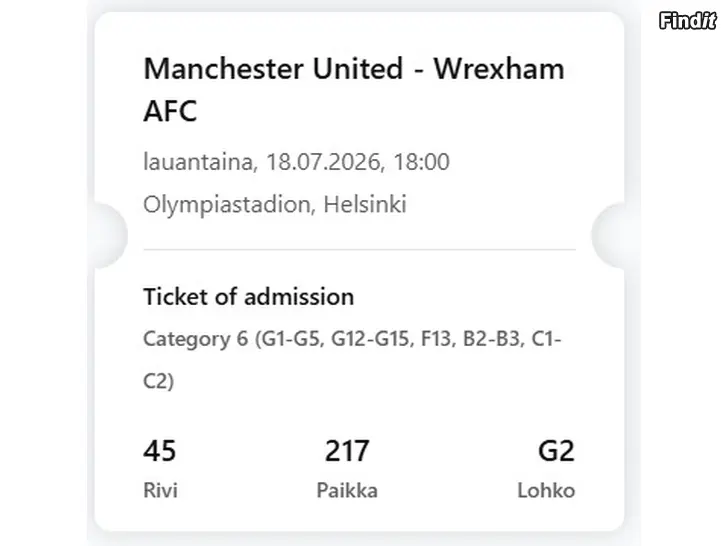Screen dimensions: 728x546
Task: Click the left ticket notch cutout
Action: pos(108,234)
